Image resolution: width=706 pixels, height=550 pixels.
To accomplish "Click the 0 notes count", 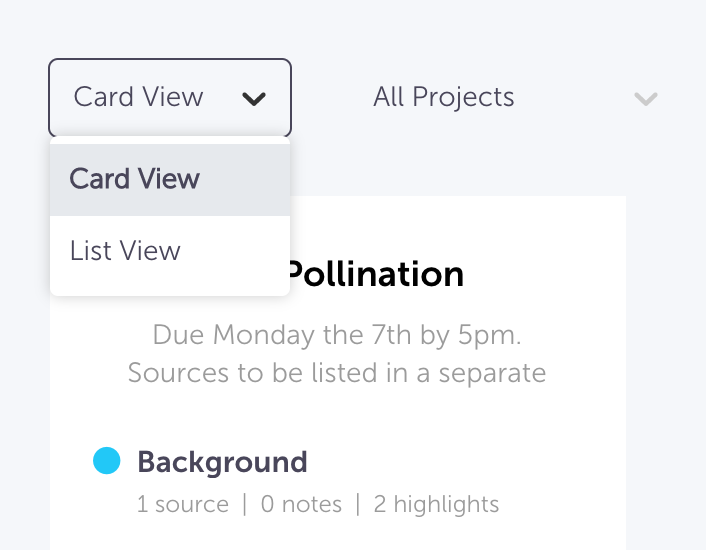I will coord(301,504).
